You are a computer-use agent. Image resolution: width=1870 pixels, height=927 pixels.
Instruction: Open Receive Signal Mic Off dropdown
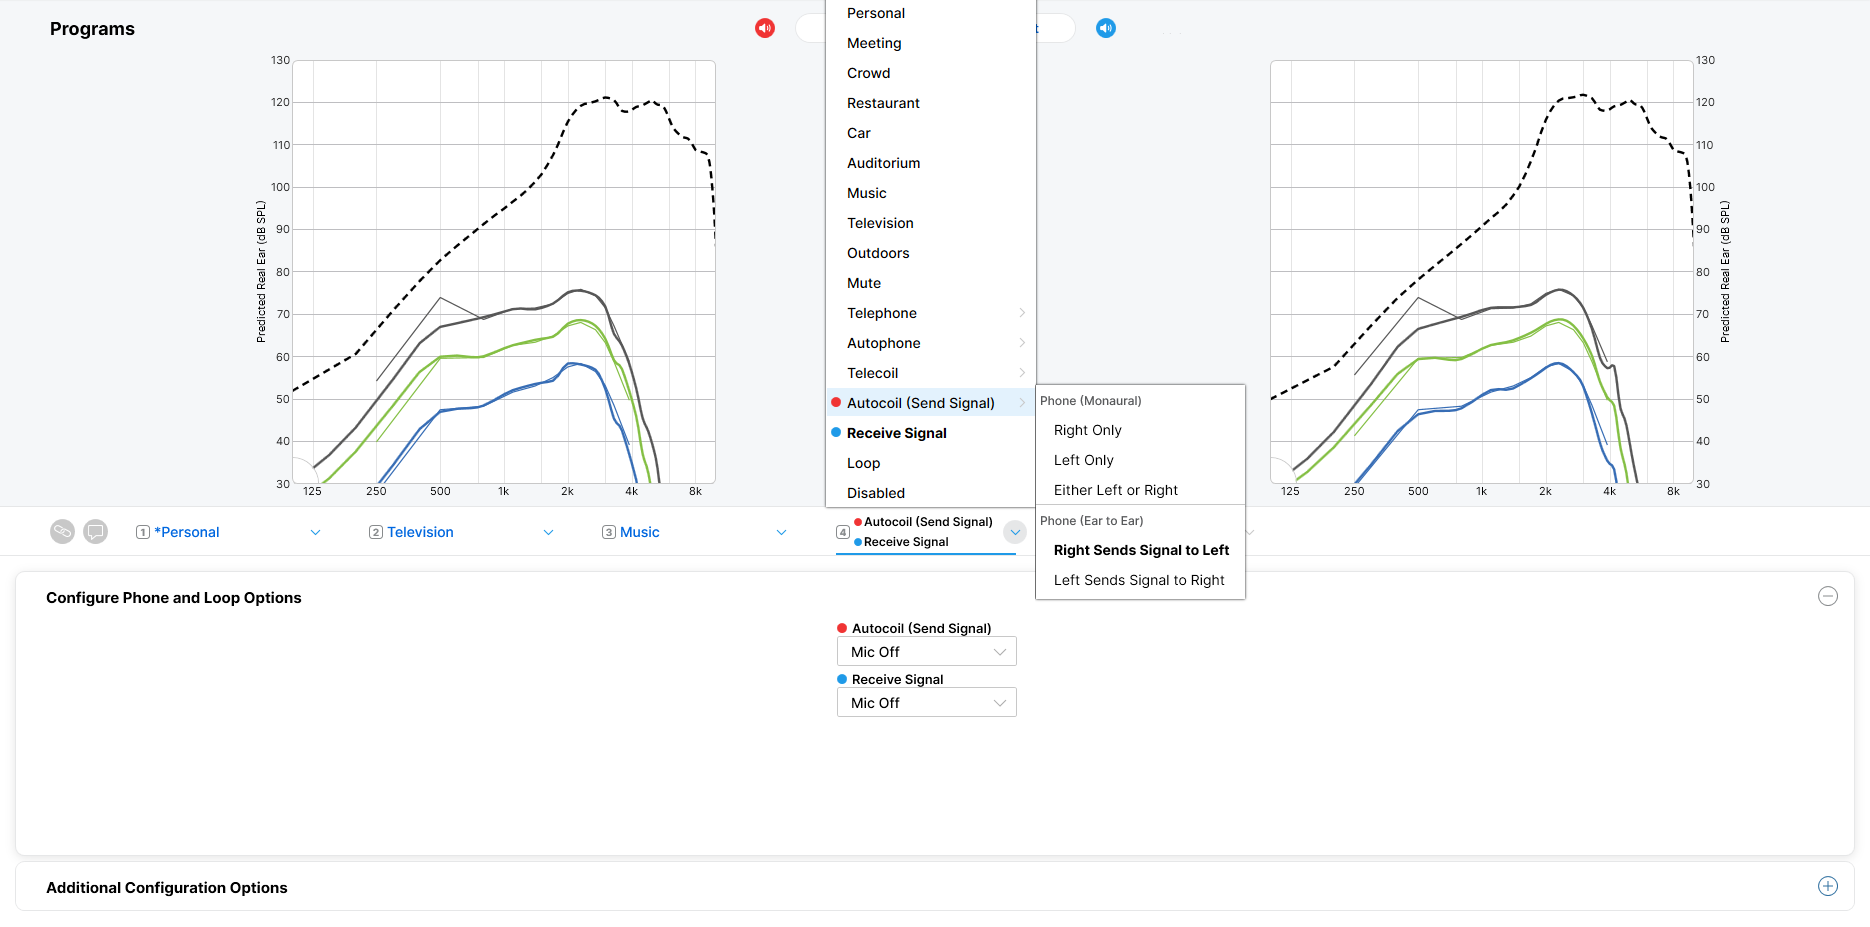[x=927, y=703]
